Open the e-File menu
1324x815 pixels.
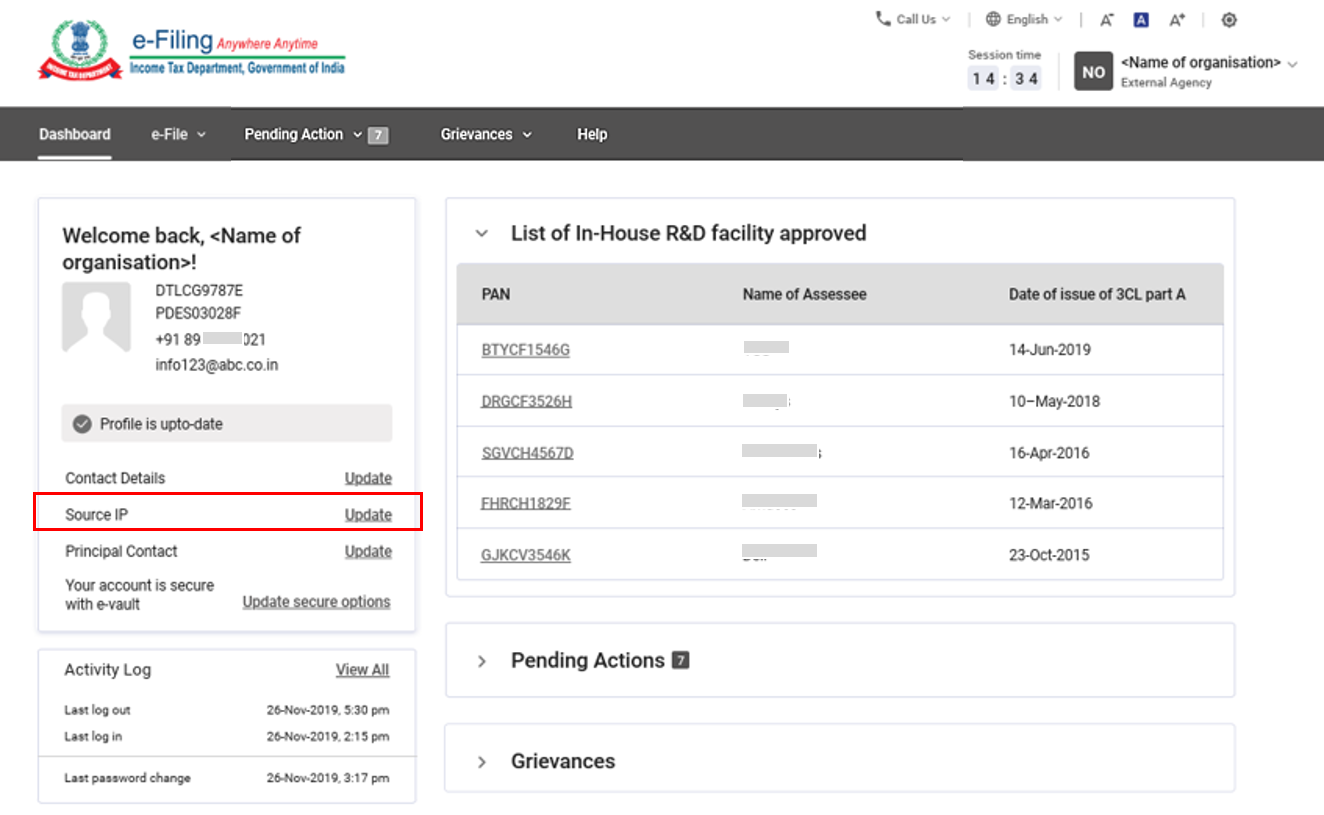[178, 134]
